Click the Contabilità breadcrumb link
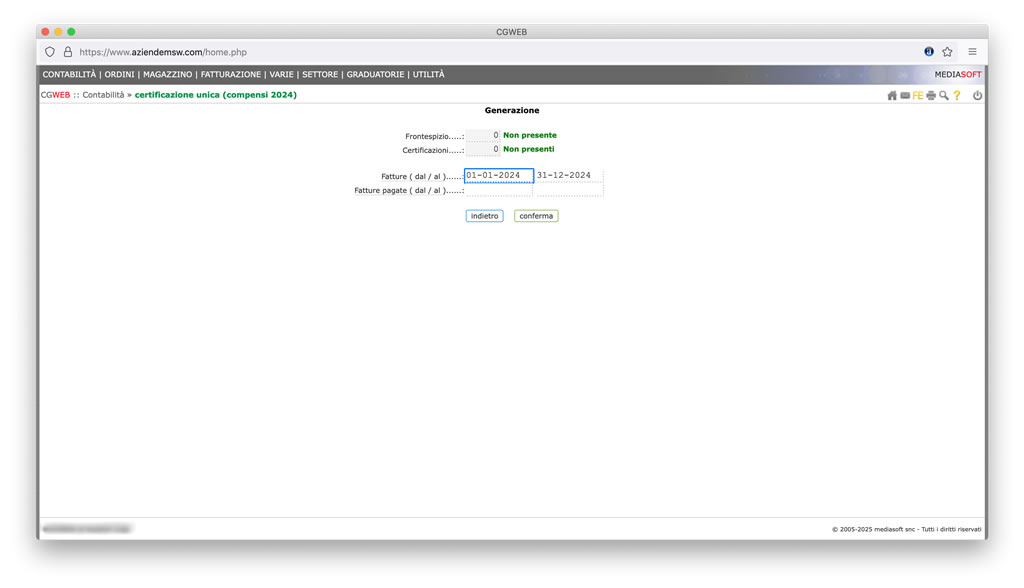The width and height of the screenshot is (1024, 588). (x=103, y=95)
